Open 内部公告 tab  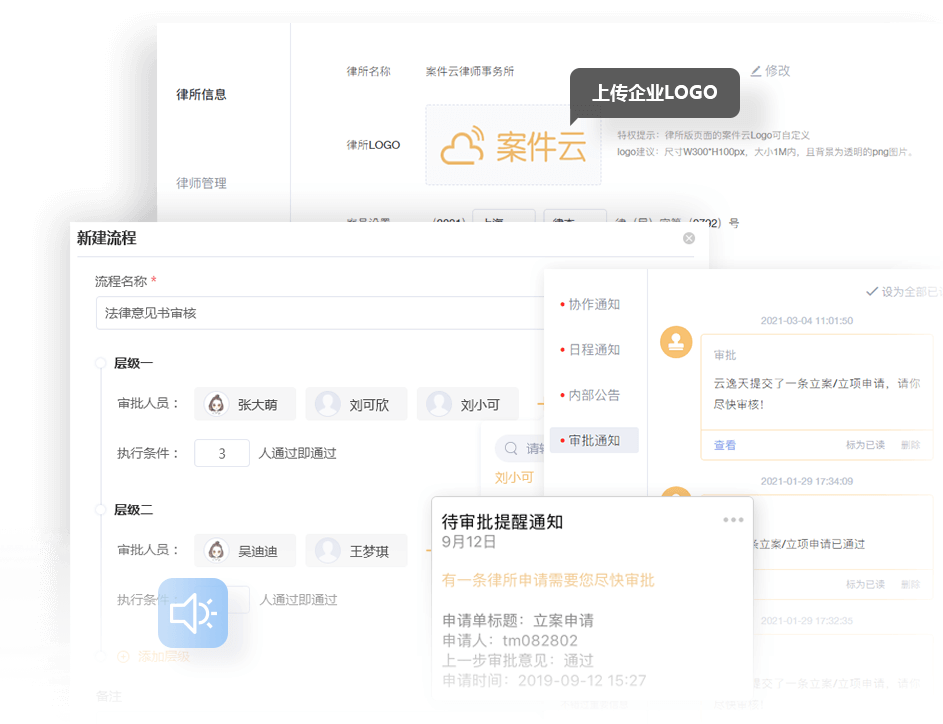tap(594, 395)
